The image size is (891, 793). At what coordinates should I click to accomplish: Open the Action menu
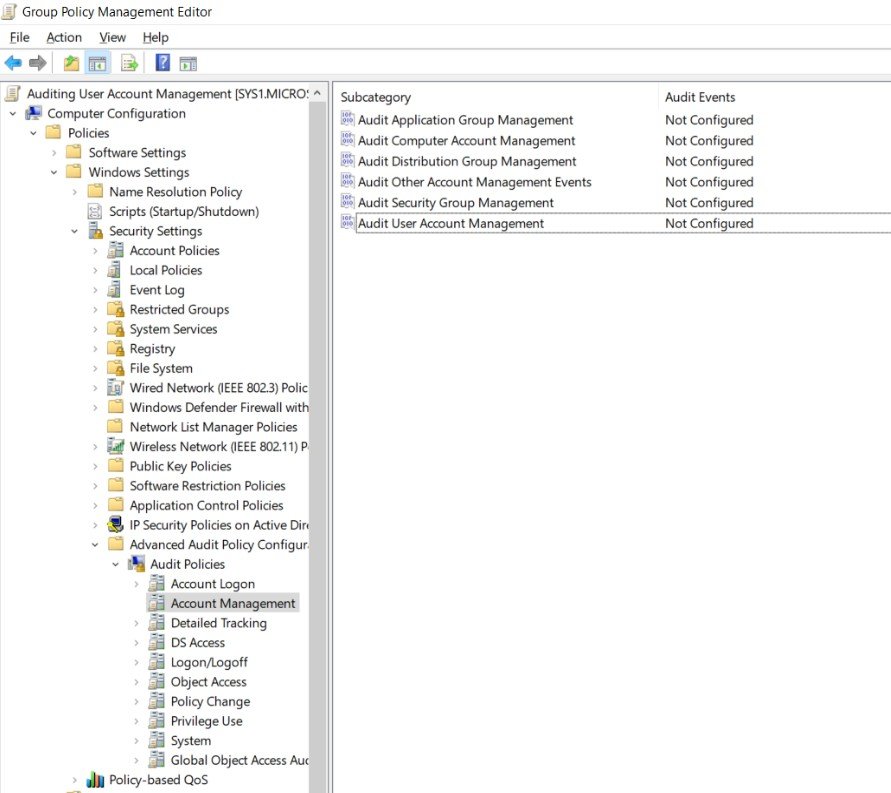(64, 37)
